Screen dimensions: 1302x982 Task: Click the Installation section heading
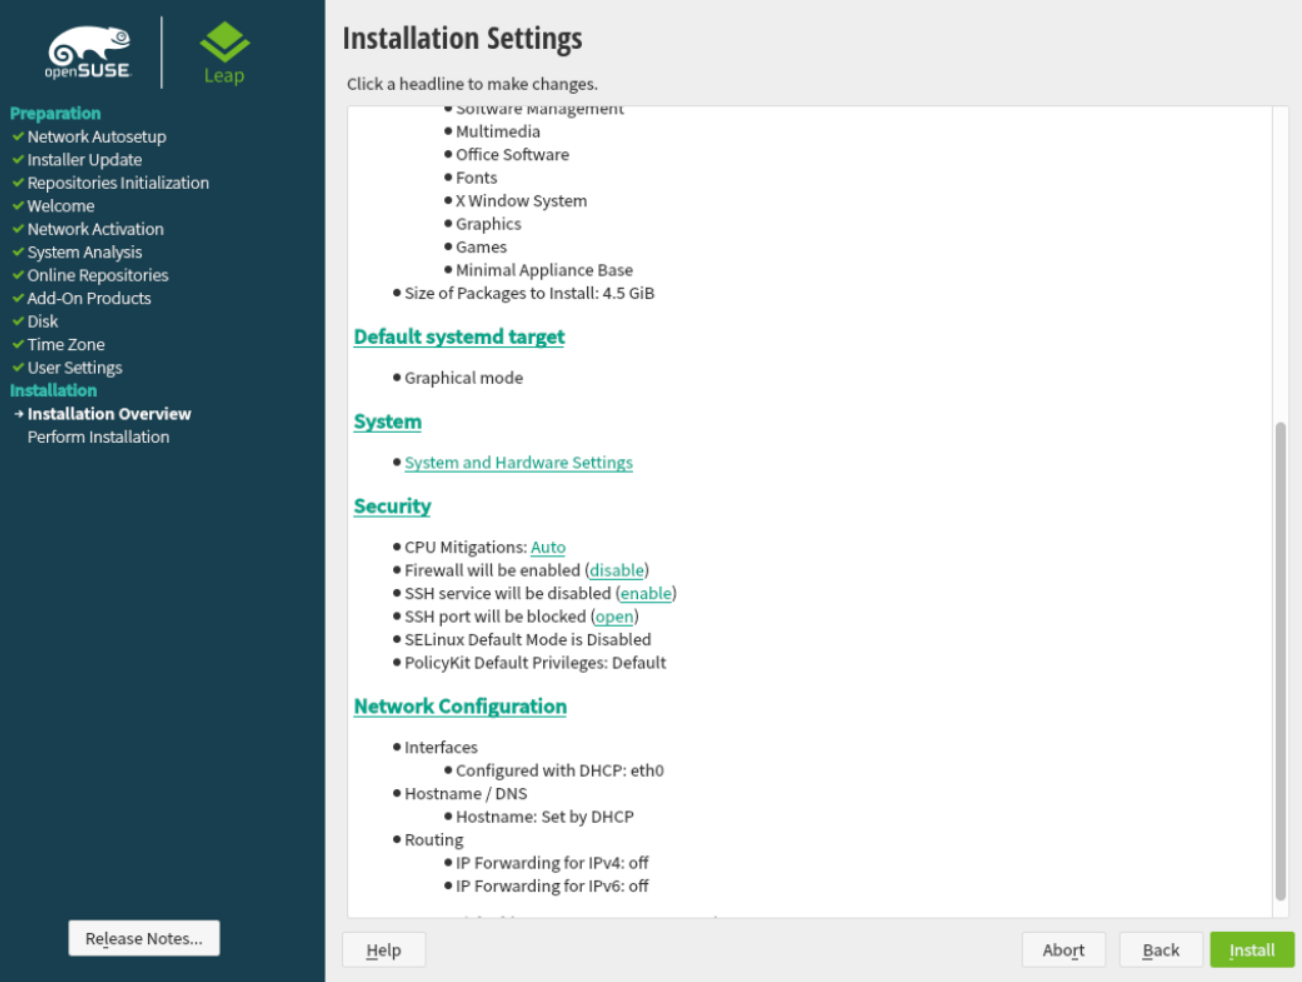click(x=53, y=390)
